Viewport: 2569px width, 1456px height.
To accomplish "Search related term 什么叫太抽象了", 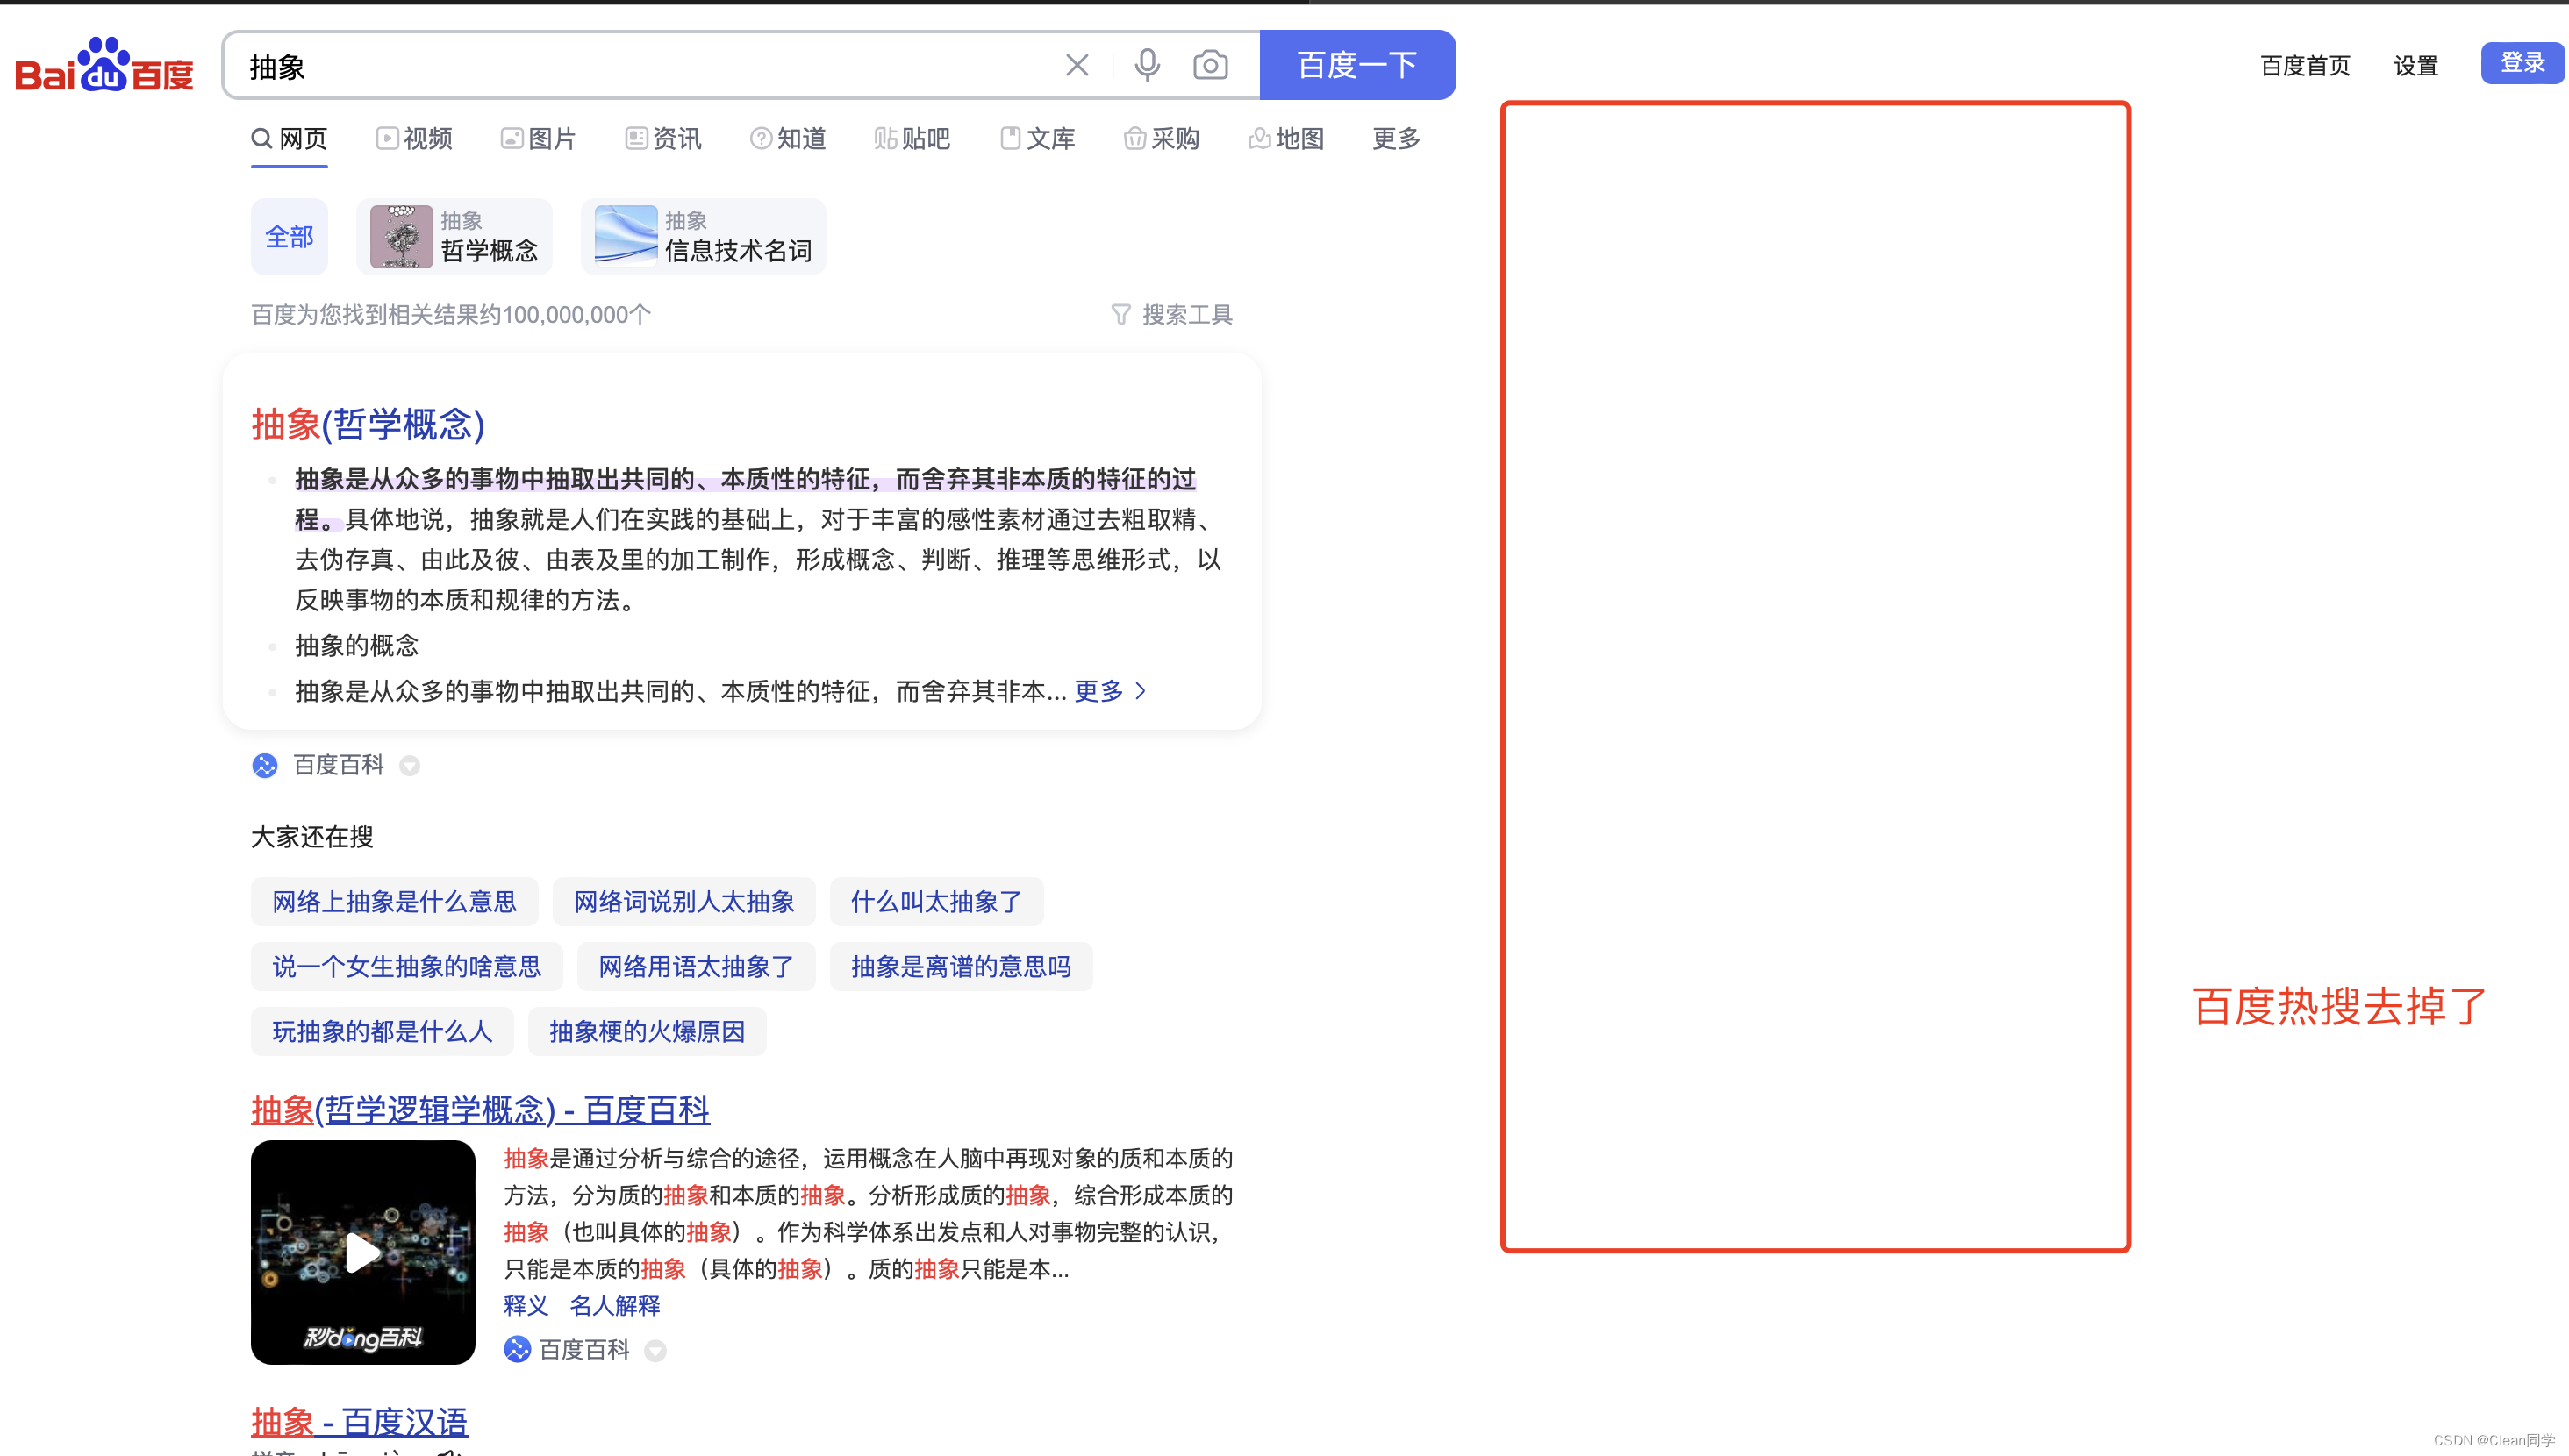I will tap(935, 901).
